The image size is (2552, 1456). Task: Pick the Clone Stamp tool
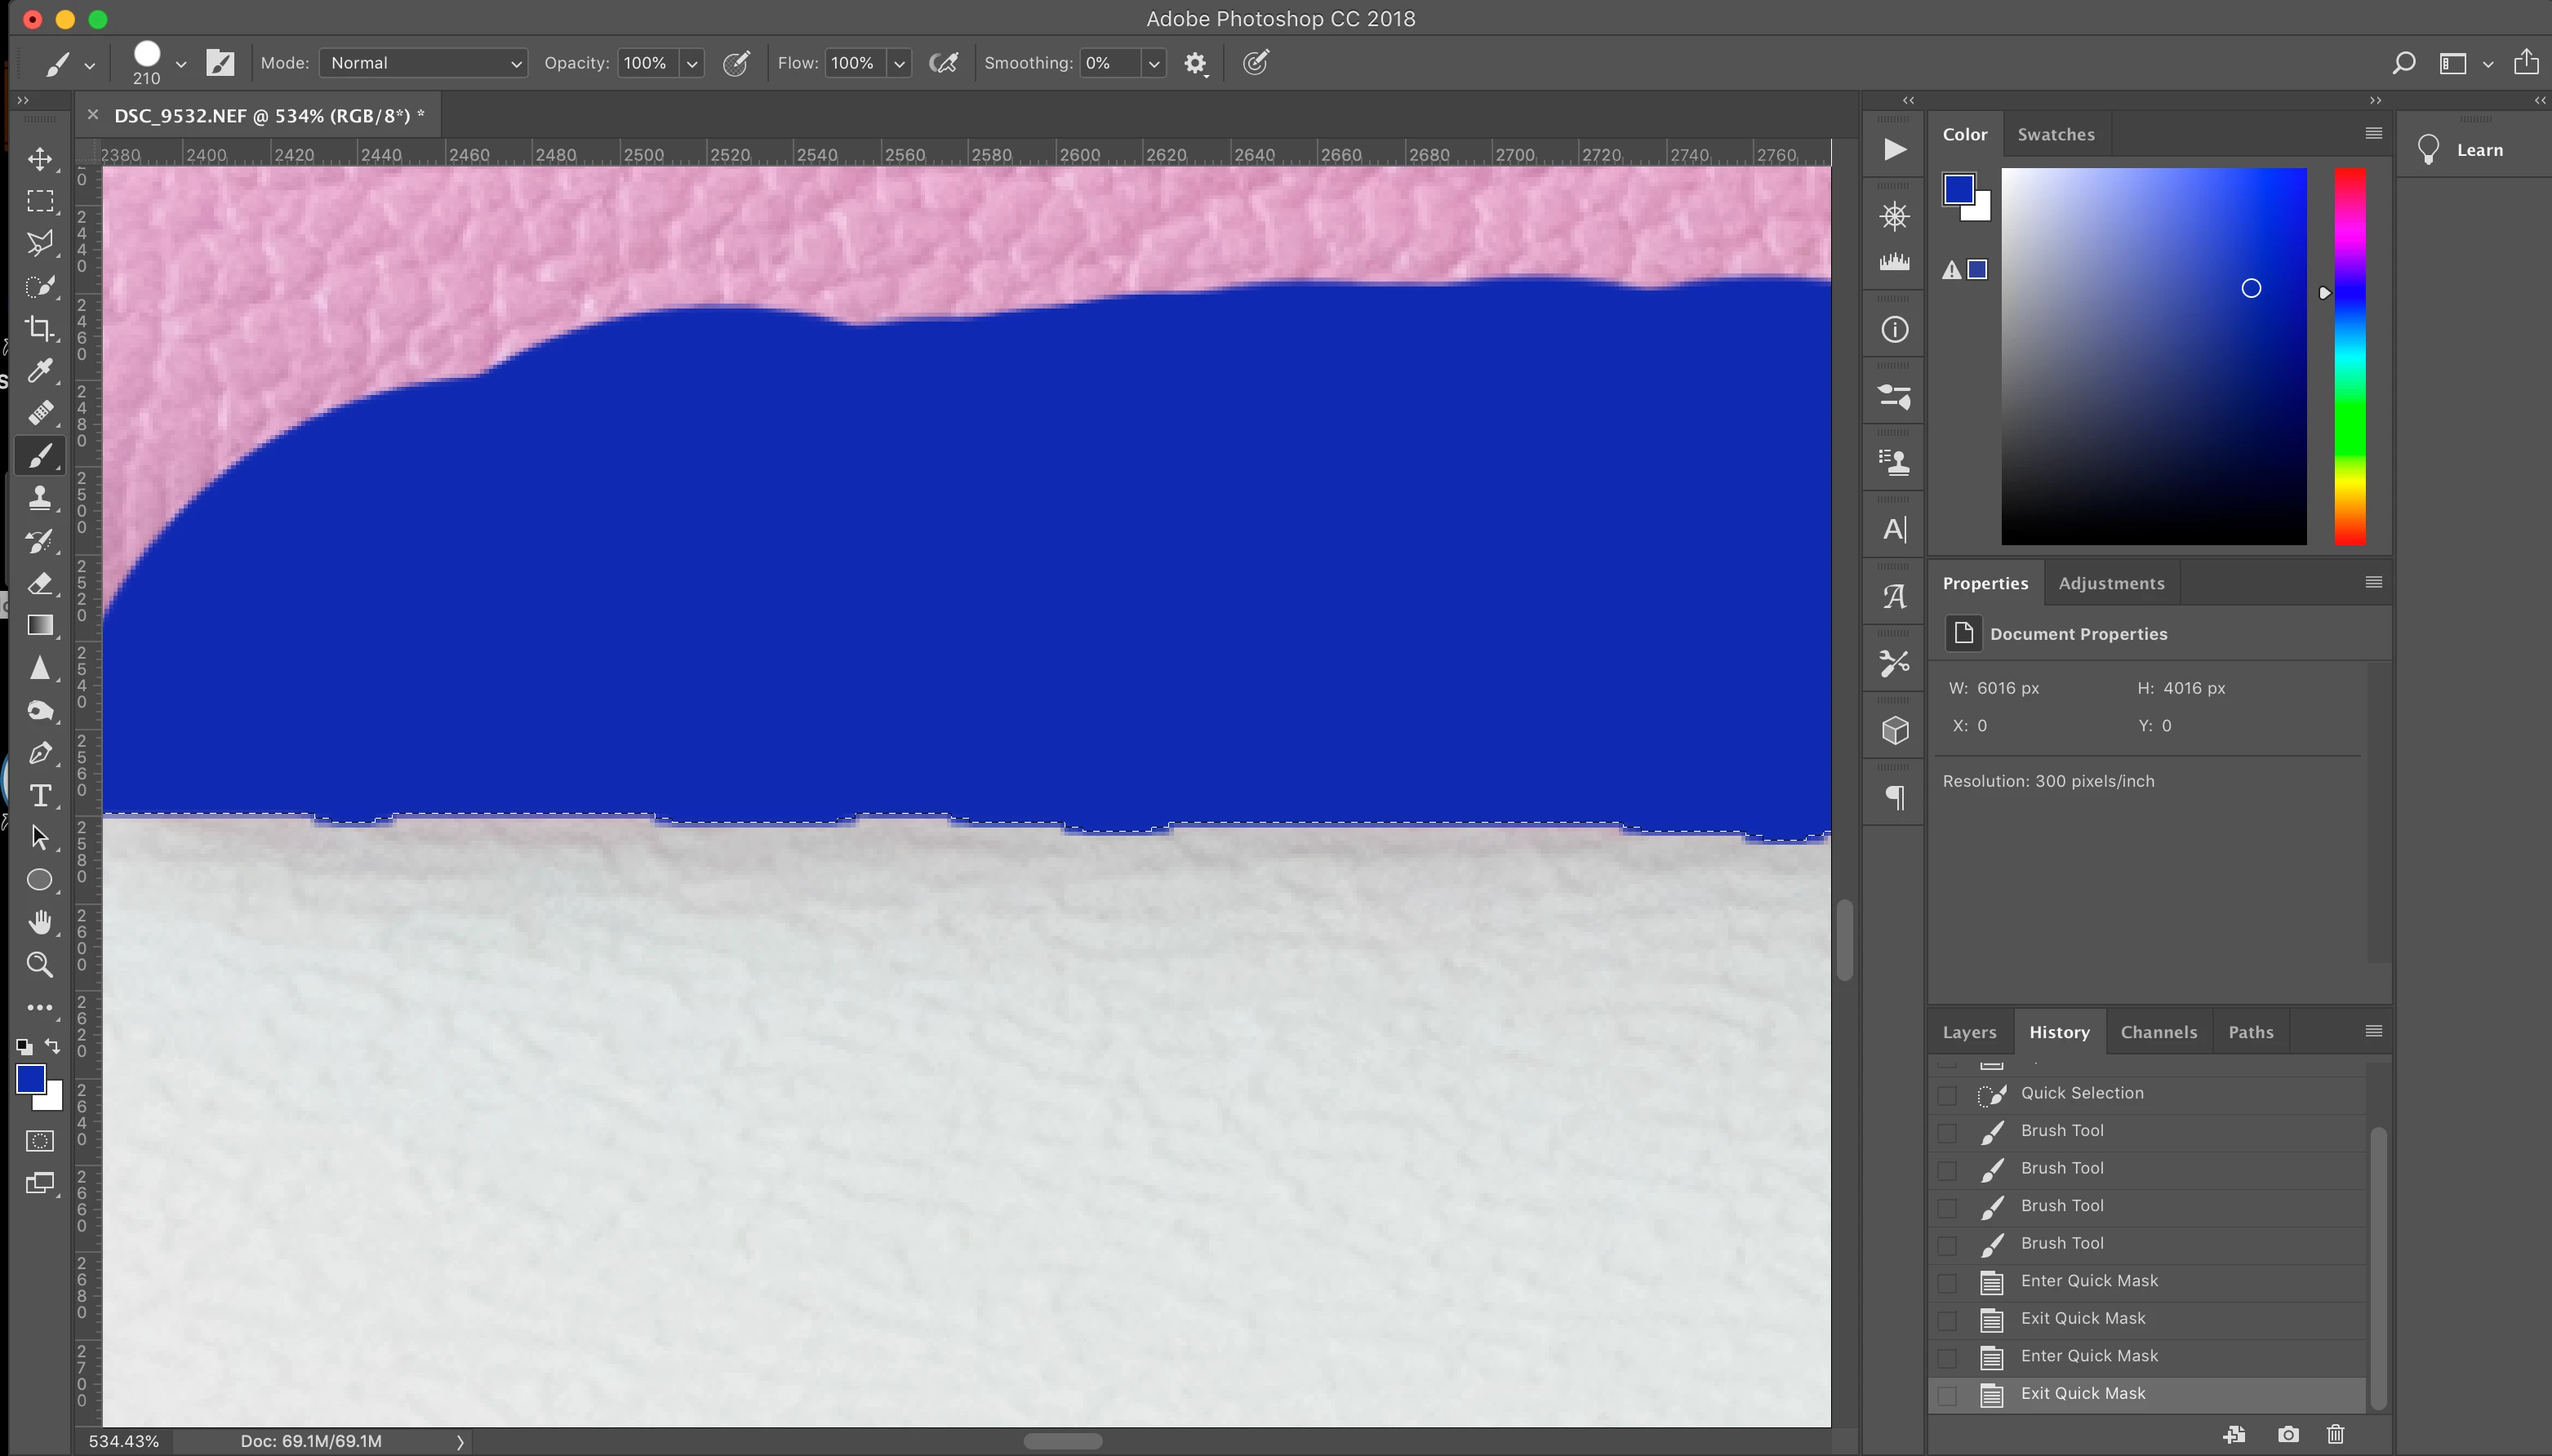[x=40, y=498]
